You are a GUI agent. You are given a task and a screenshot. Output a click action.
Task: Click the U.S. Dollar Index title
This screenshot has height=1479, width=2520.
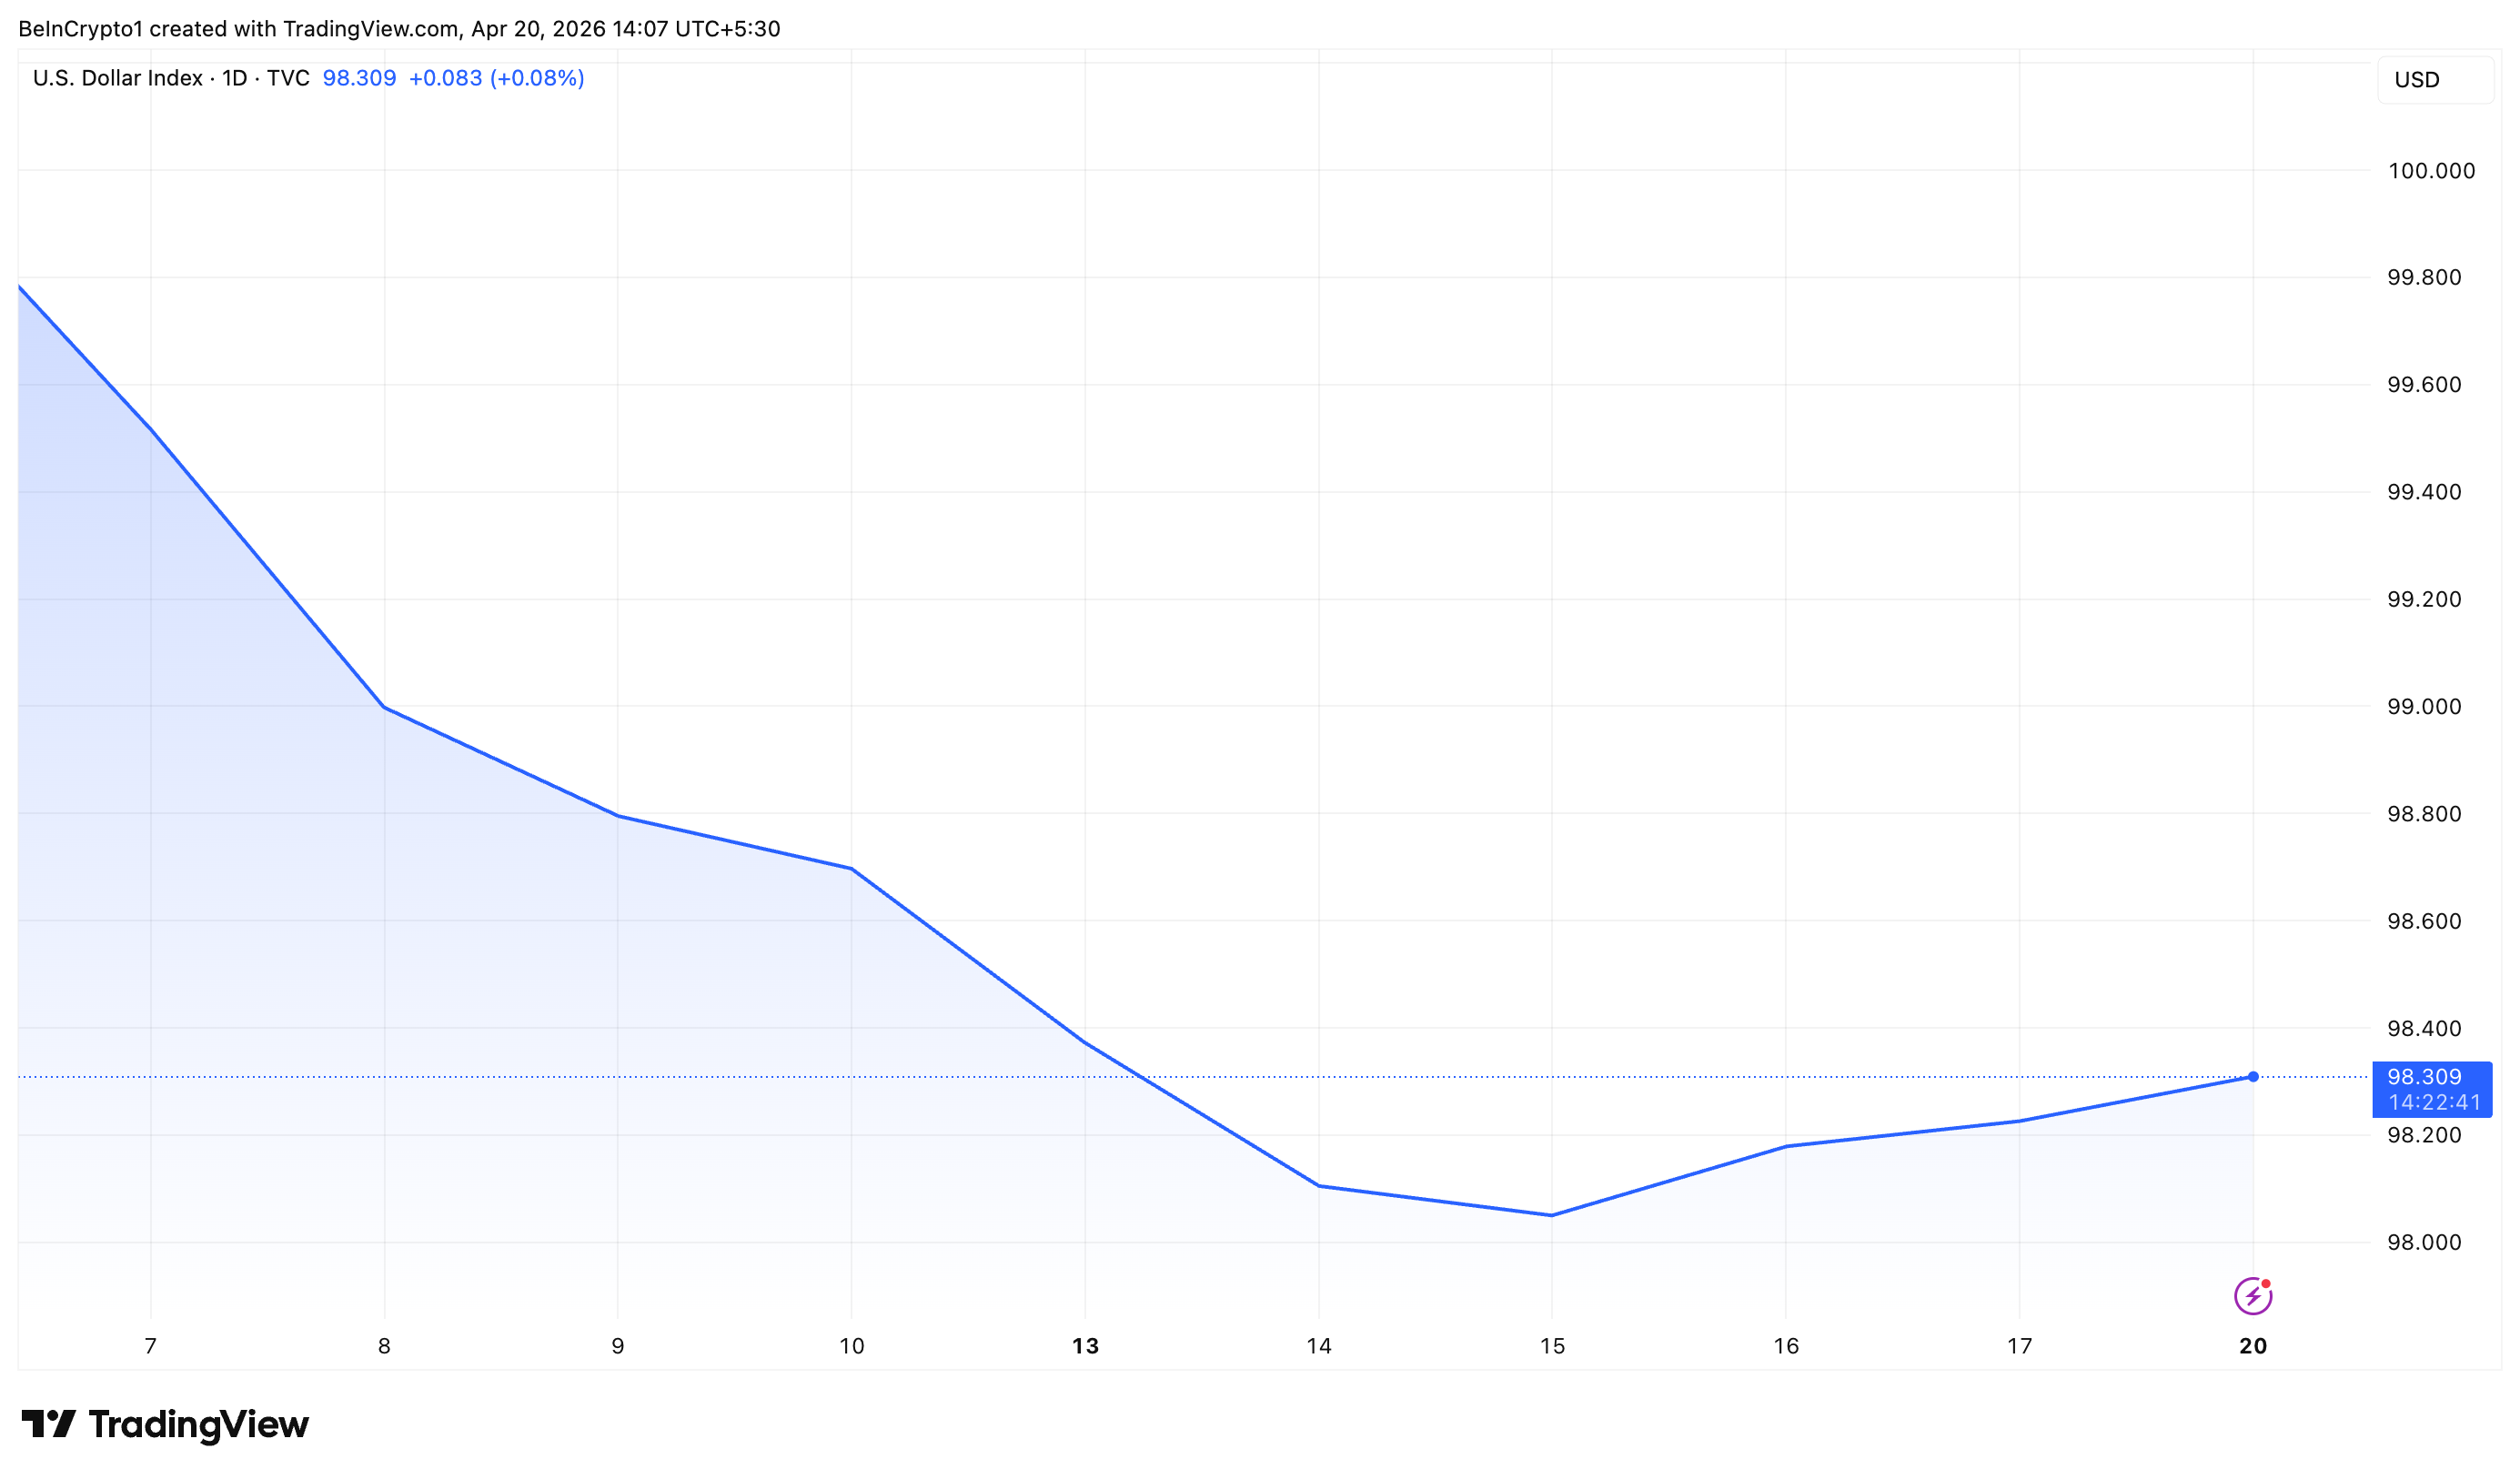pos(118,78)
